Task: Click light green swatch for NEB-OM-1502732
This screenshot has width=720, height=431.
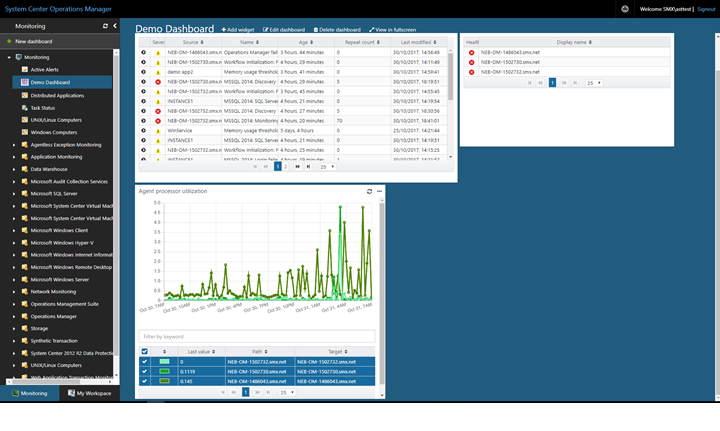Action: pyautogui.click(x=164, y=362)
